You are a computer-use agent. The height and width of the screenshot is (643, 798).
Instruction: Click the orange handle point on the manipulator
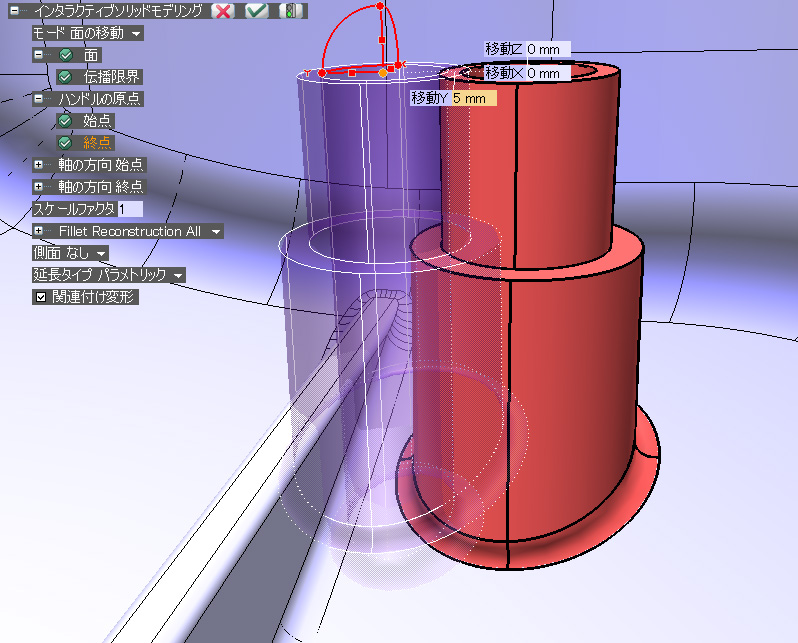tap(383, 73)
